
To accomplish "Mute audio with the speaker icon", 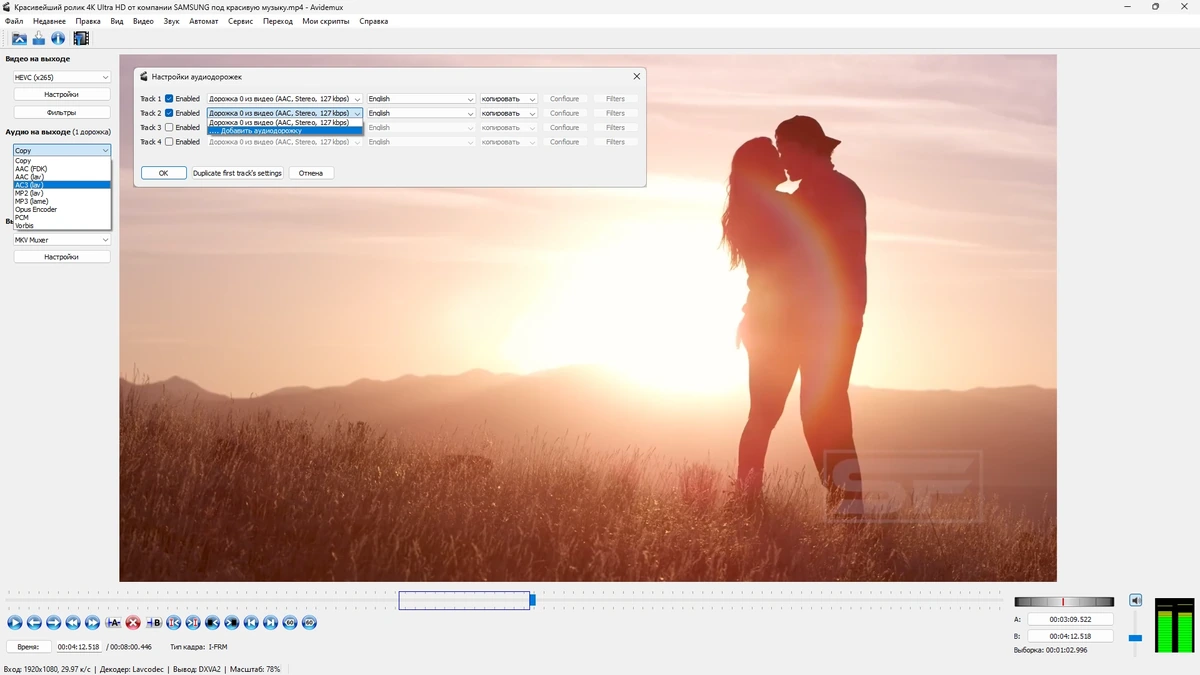I will pyautogui.click(x=1135, y=600).
